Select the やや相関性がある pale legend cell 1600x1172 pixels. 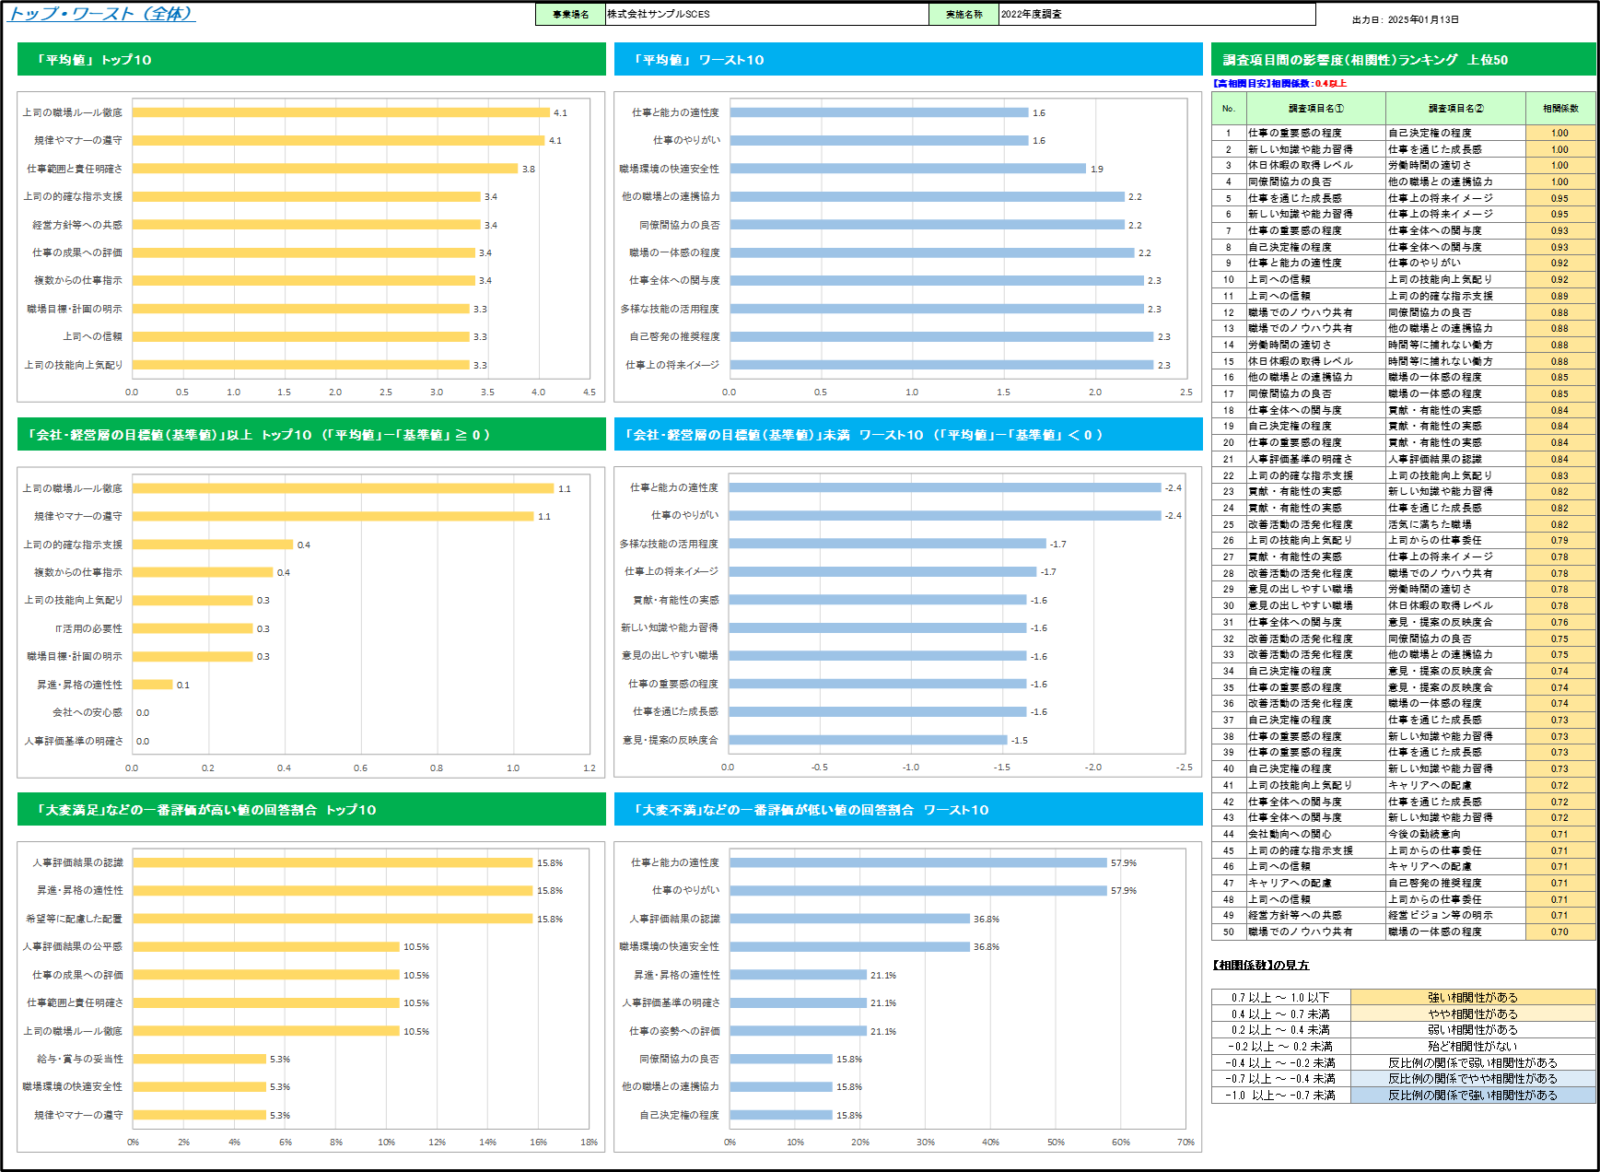1472,1013
